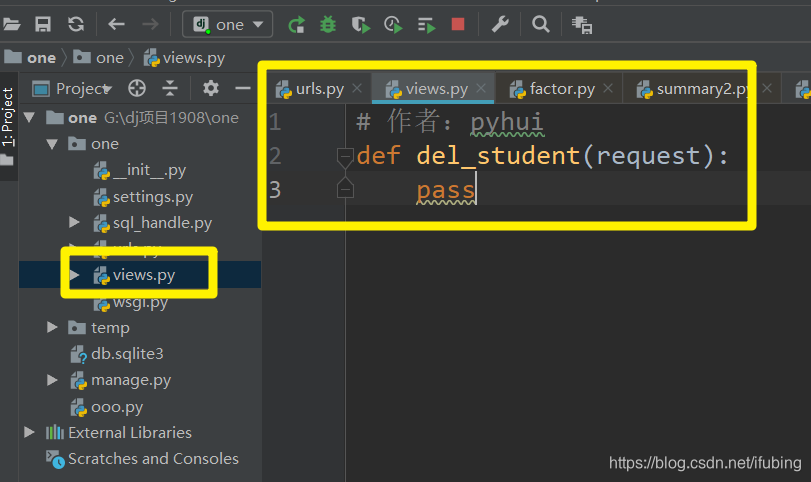Expand External Libraries arrow

tap(29, 432)
